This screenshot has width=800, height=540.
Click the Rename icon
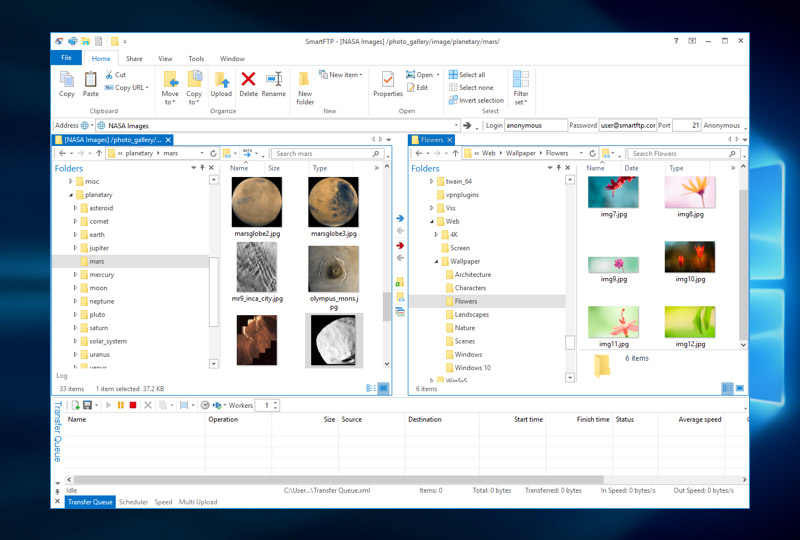(x=274, y=79)
